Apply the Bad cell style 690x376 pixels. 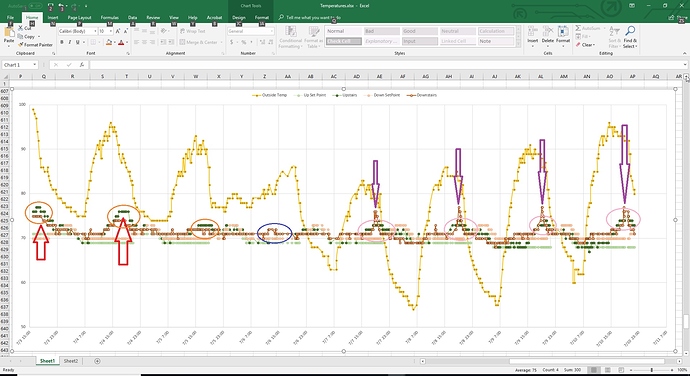[x=382, y=31]
